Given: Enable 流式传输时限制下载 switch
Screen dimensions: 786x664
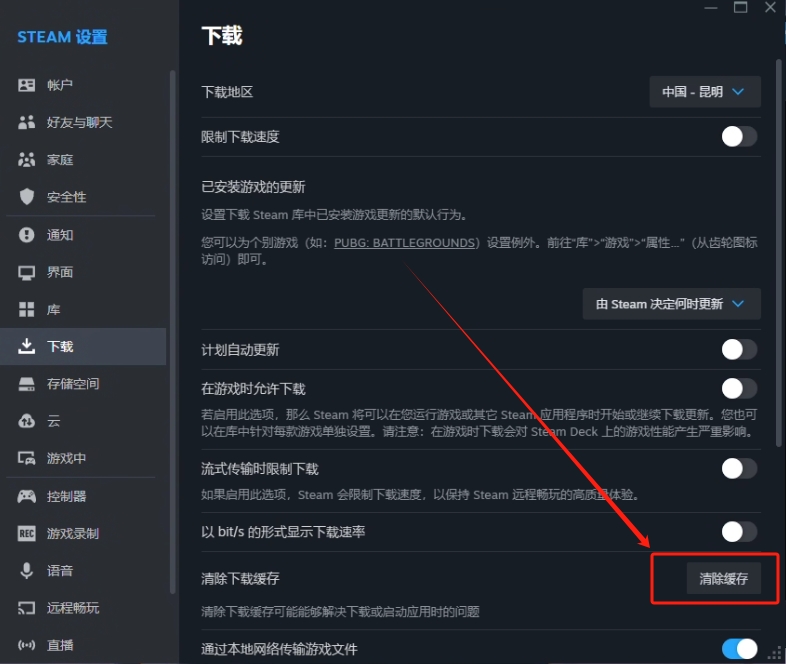Looking at the screenshot, I should click(739, 469).
